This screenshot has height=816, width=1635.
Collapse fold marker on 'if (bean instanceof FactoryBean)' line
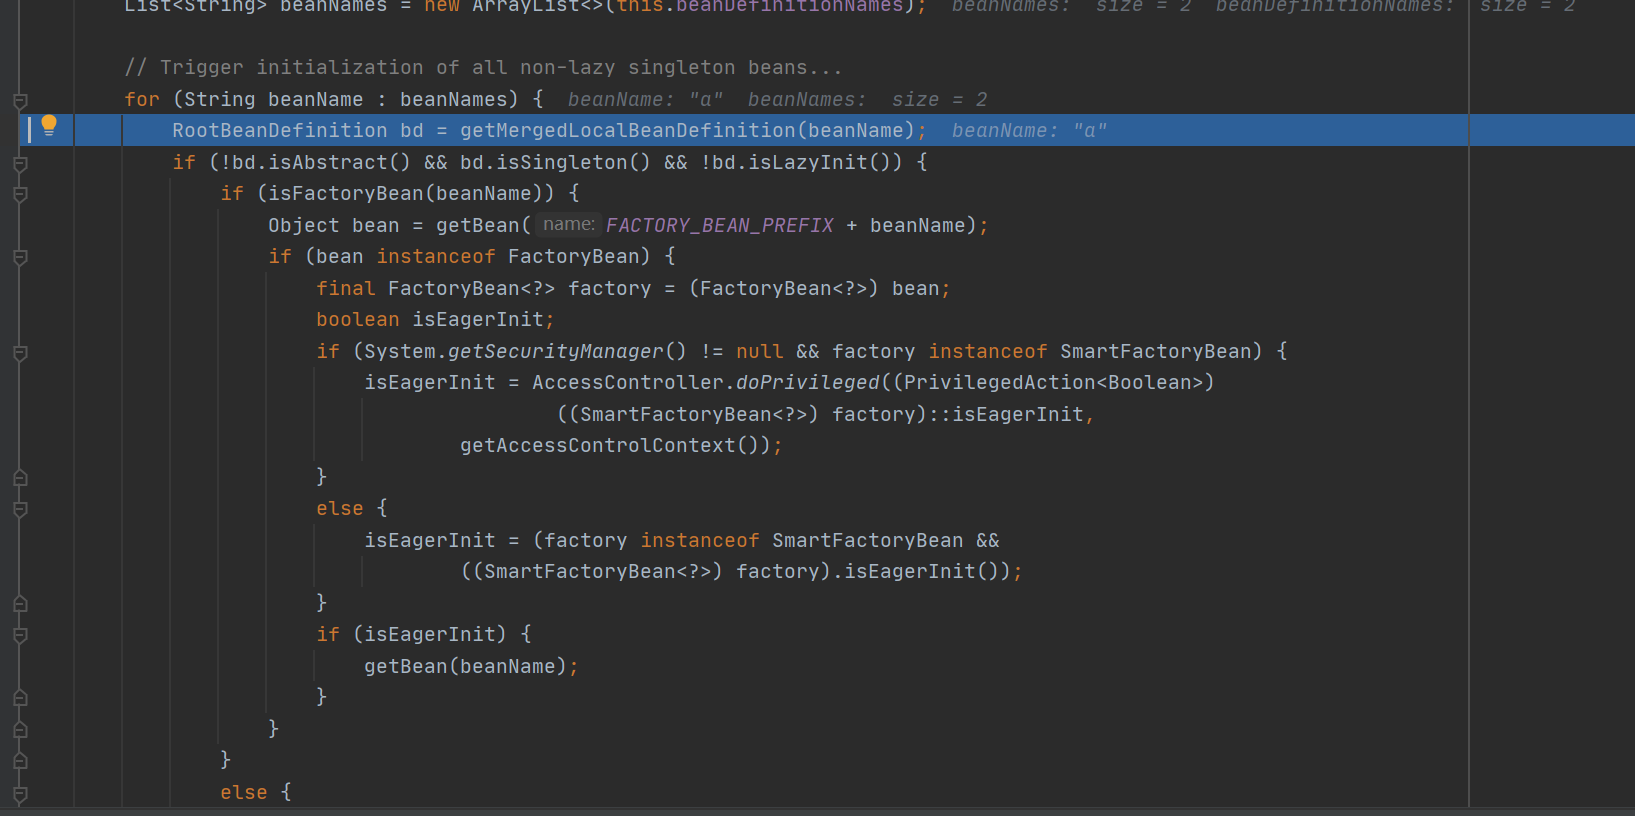(x=20, y=257)
